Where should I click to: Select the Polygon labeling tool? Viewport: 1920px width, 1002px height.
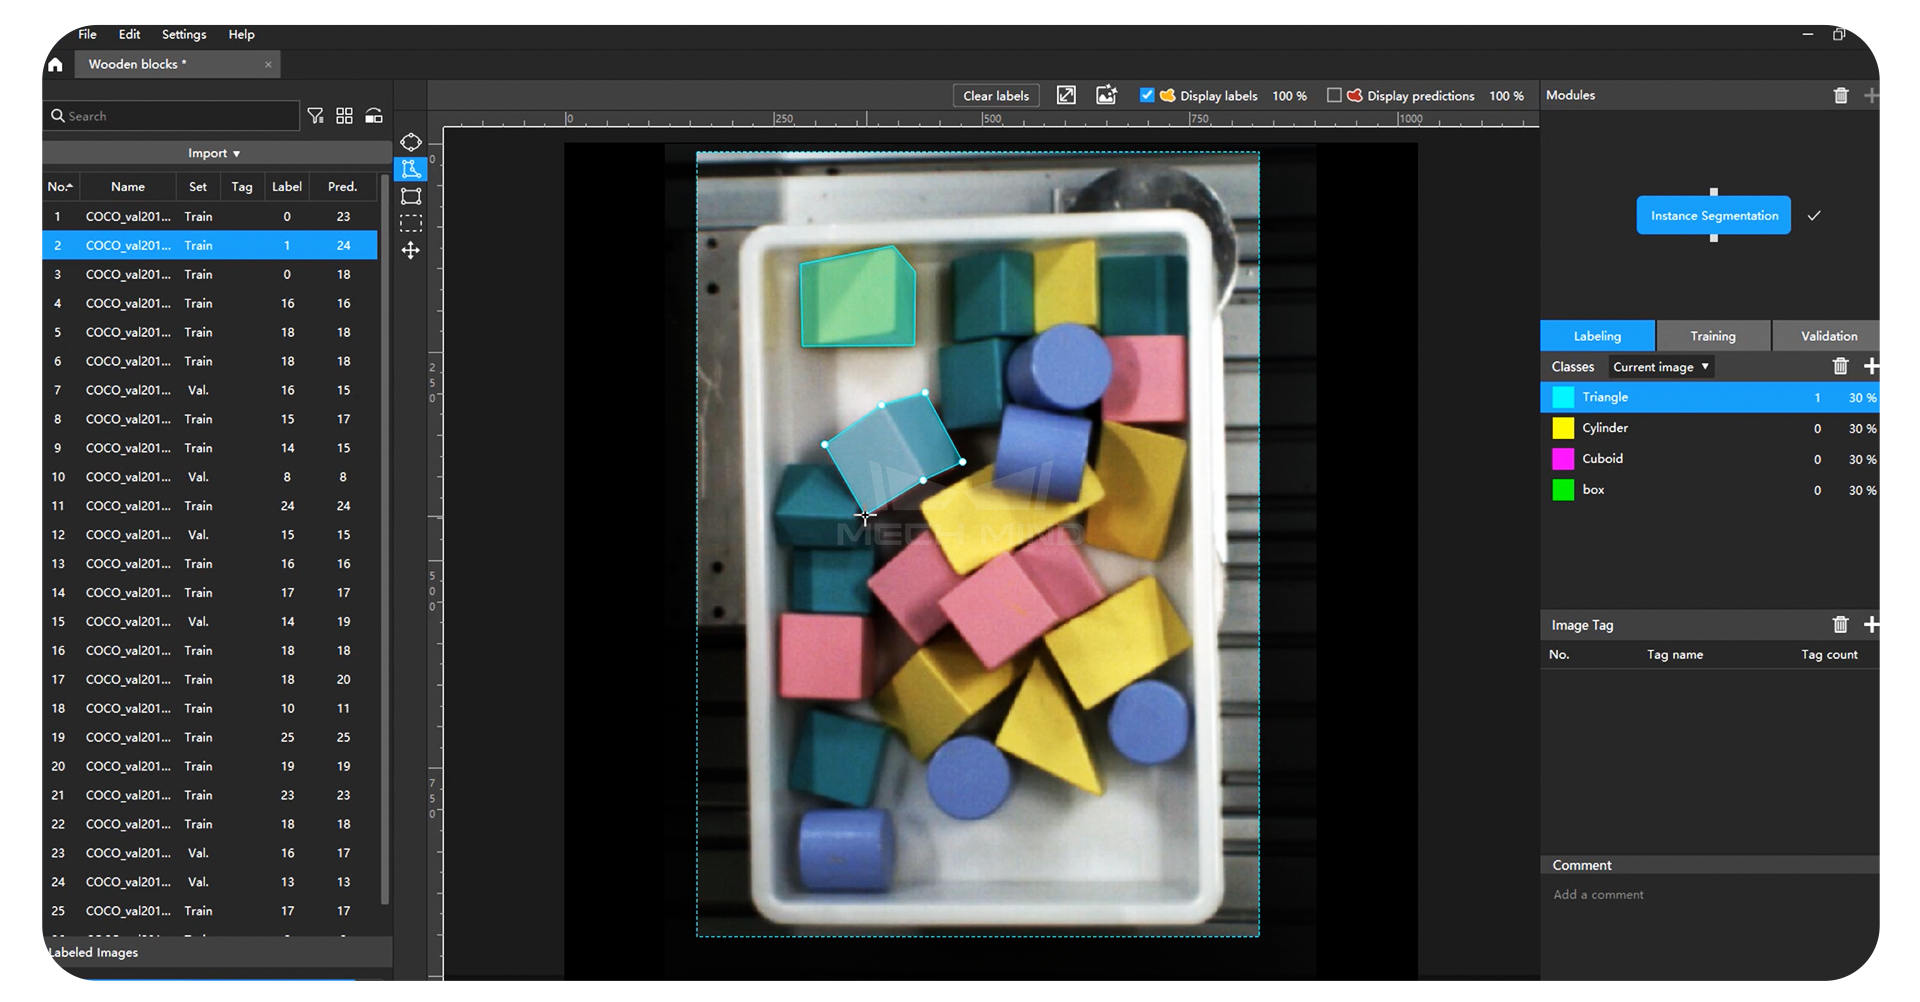411,169
